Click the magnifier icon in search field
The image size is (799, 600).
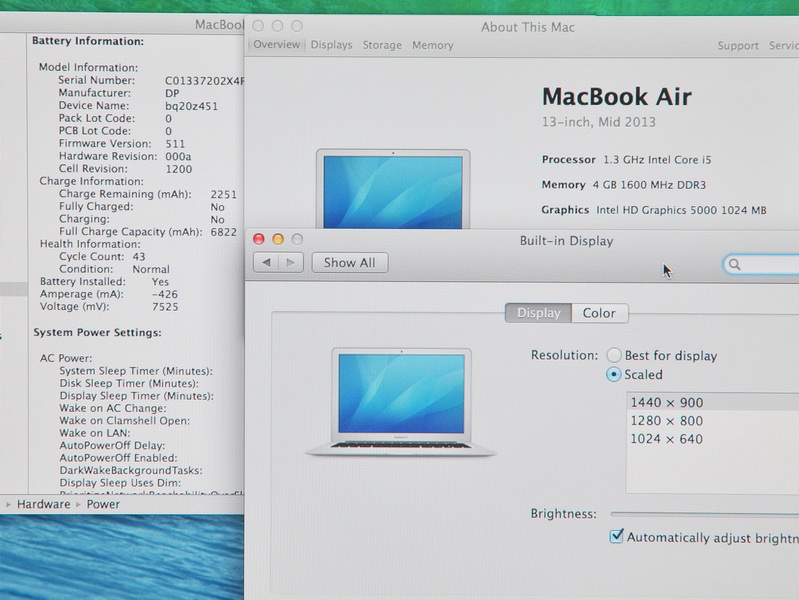[x=734, y=264]
